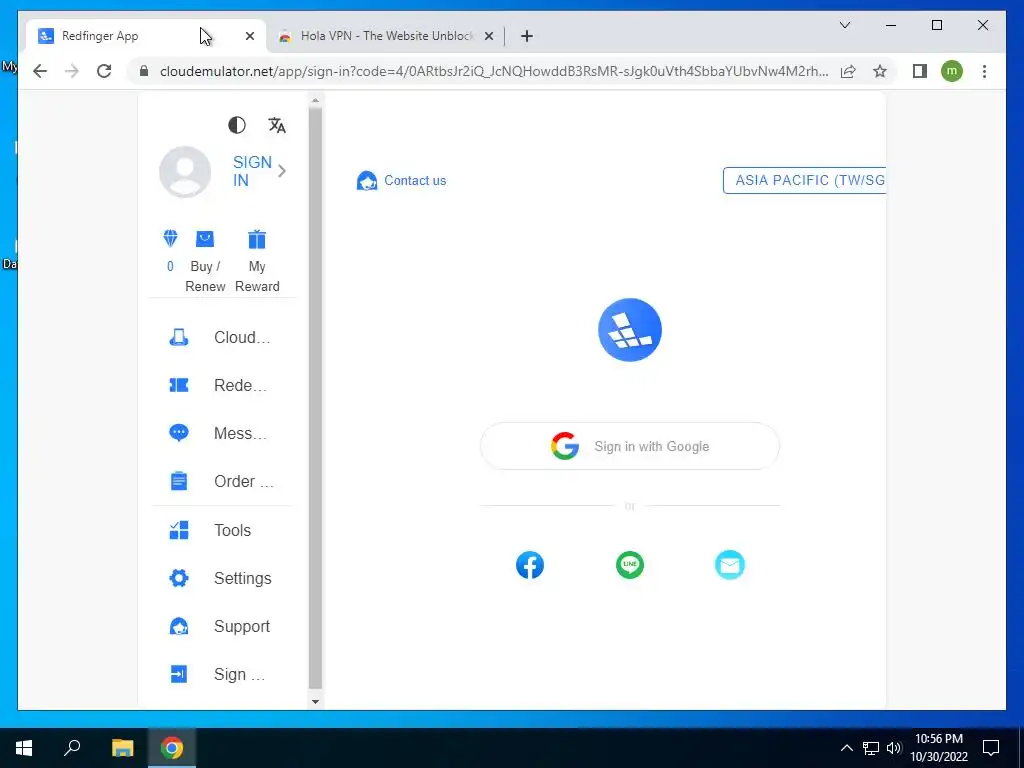Close the Hola VPN tab

click(488, 36)
